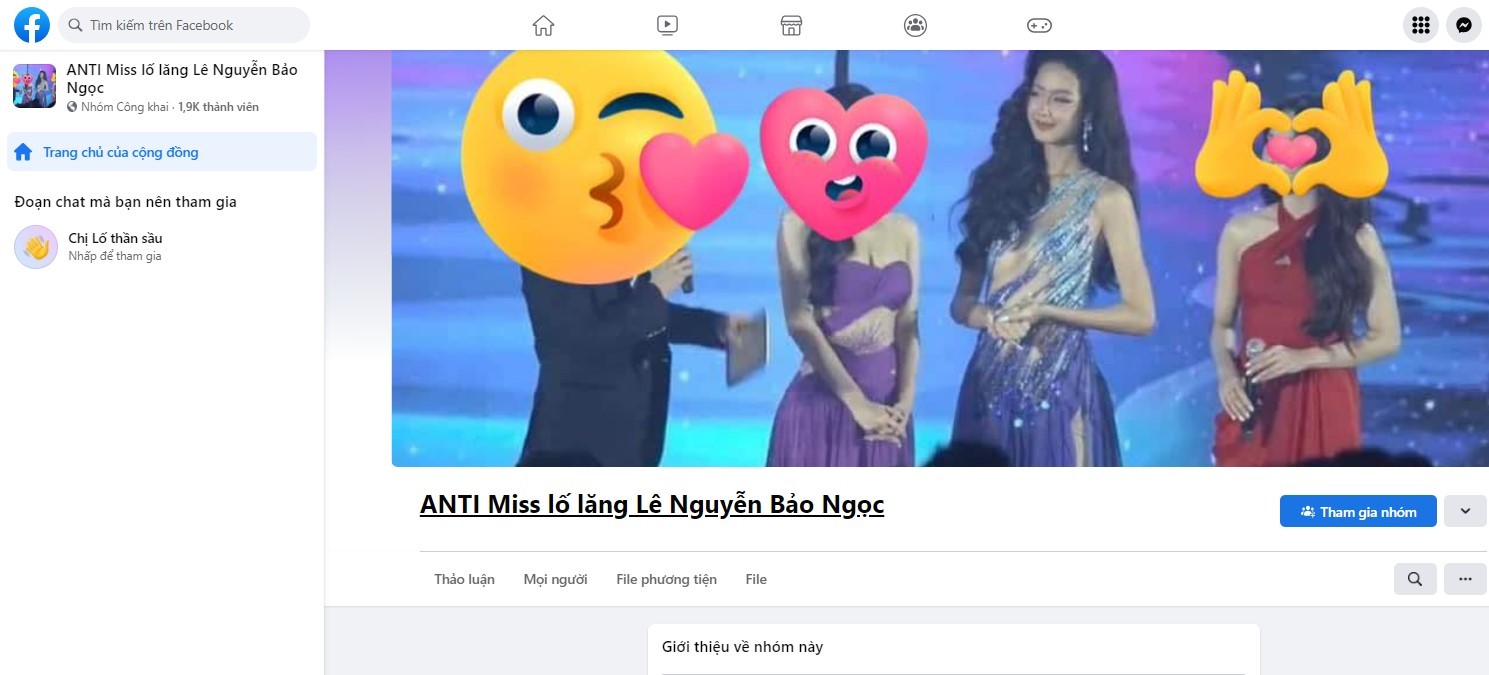1489x675 pixels.
Task: Switch to the Thảo luận tab
Action: pyautogui.click(x=463, y=578)
